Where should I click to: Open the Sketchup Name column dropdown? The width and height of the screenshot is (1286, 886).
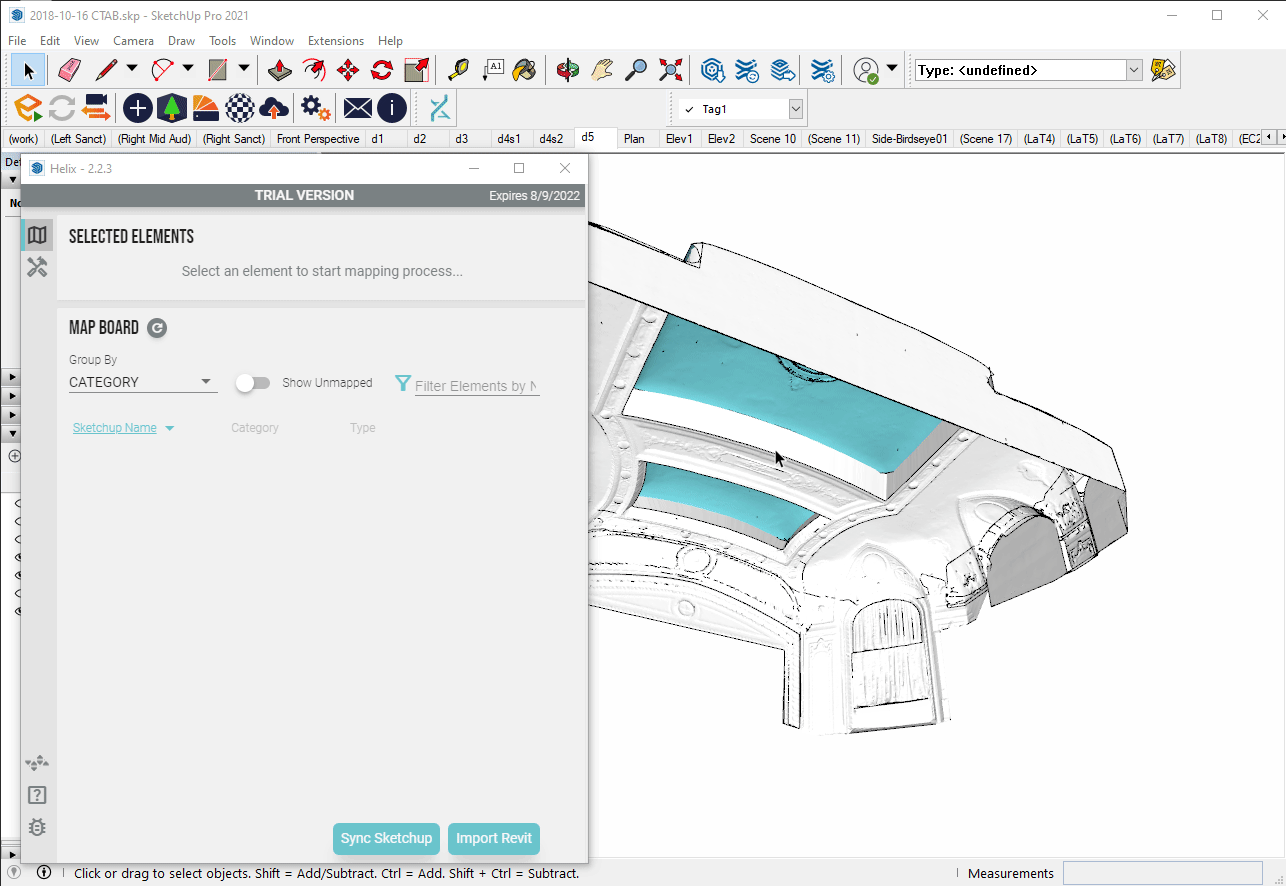click(x=169, y=428)
